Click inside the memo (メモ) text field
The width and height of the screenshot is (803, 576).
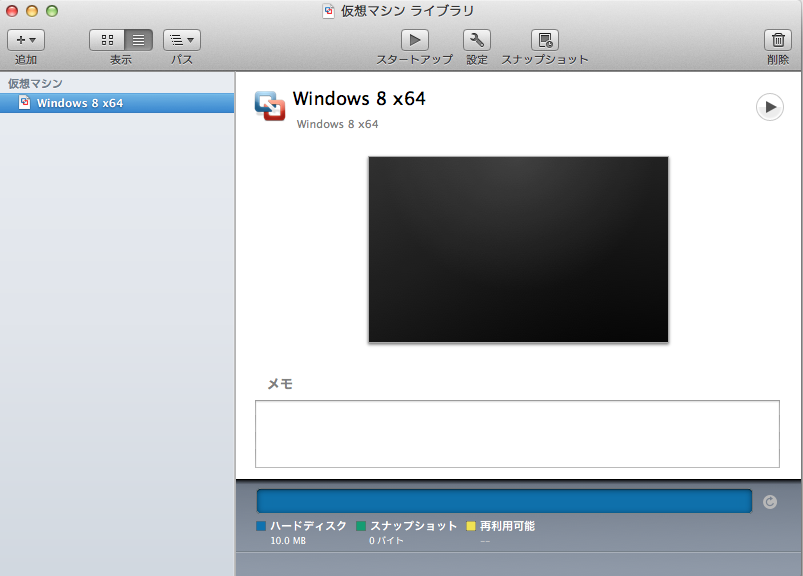[x=517, y=434]
